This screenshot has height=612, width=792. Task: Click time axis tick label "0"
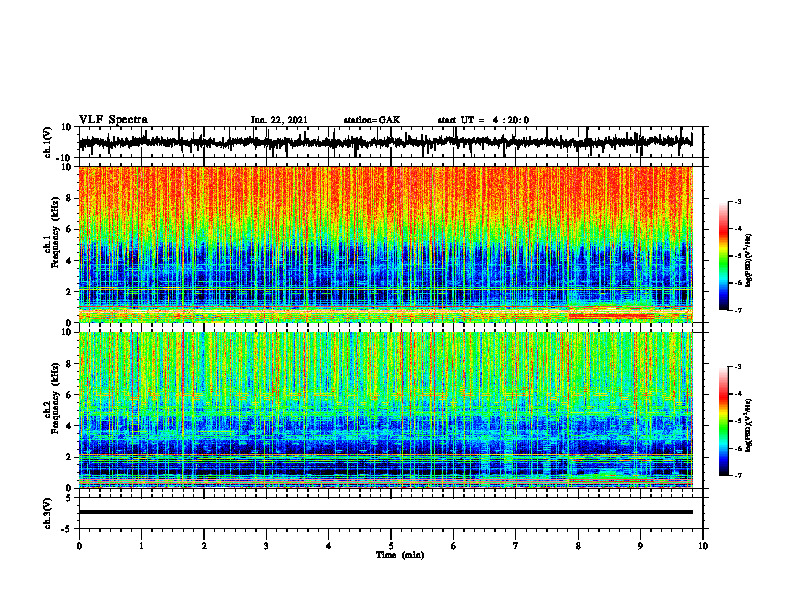[x=79, y=546]
